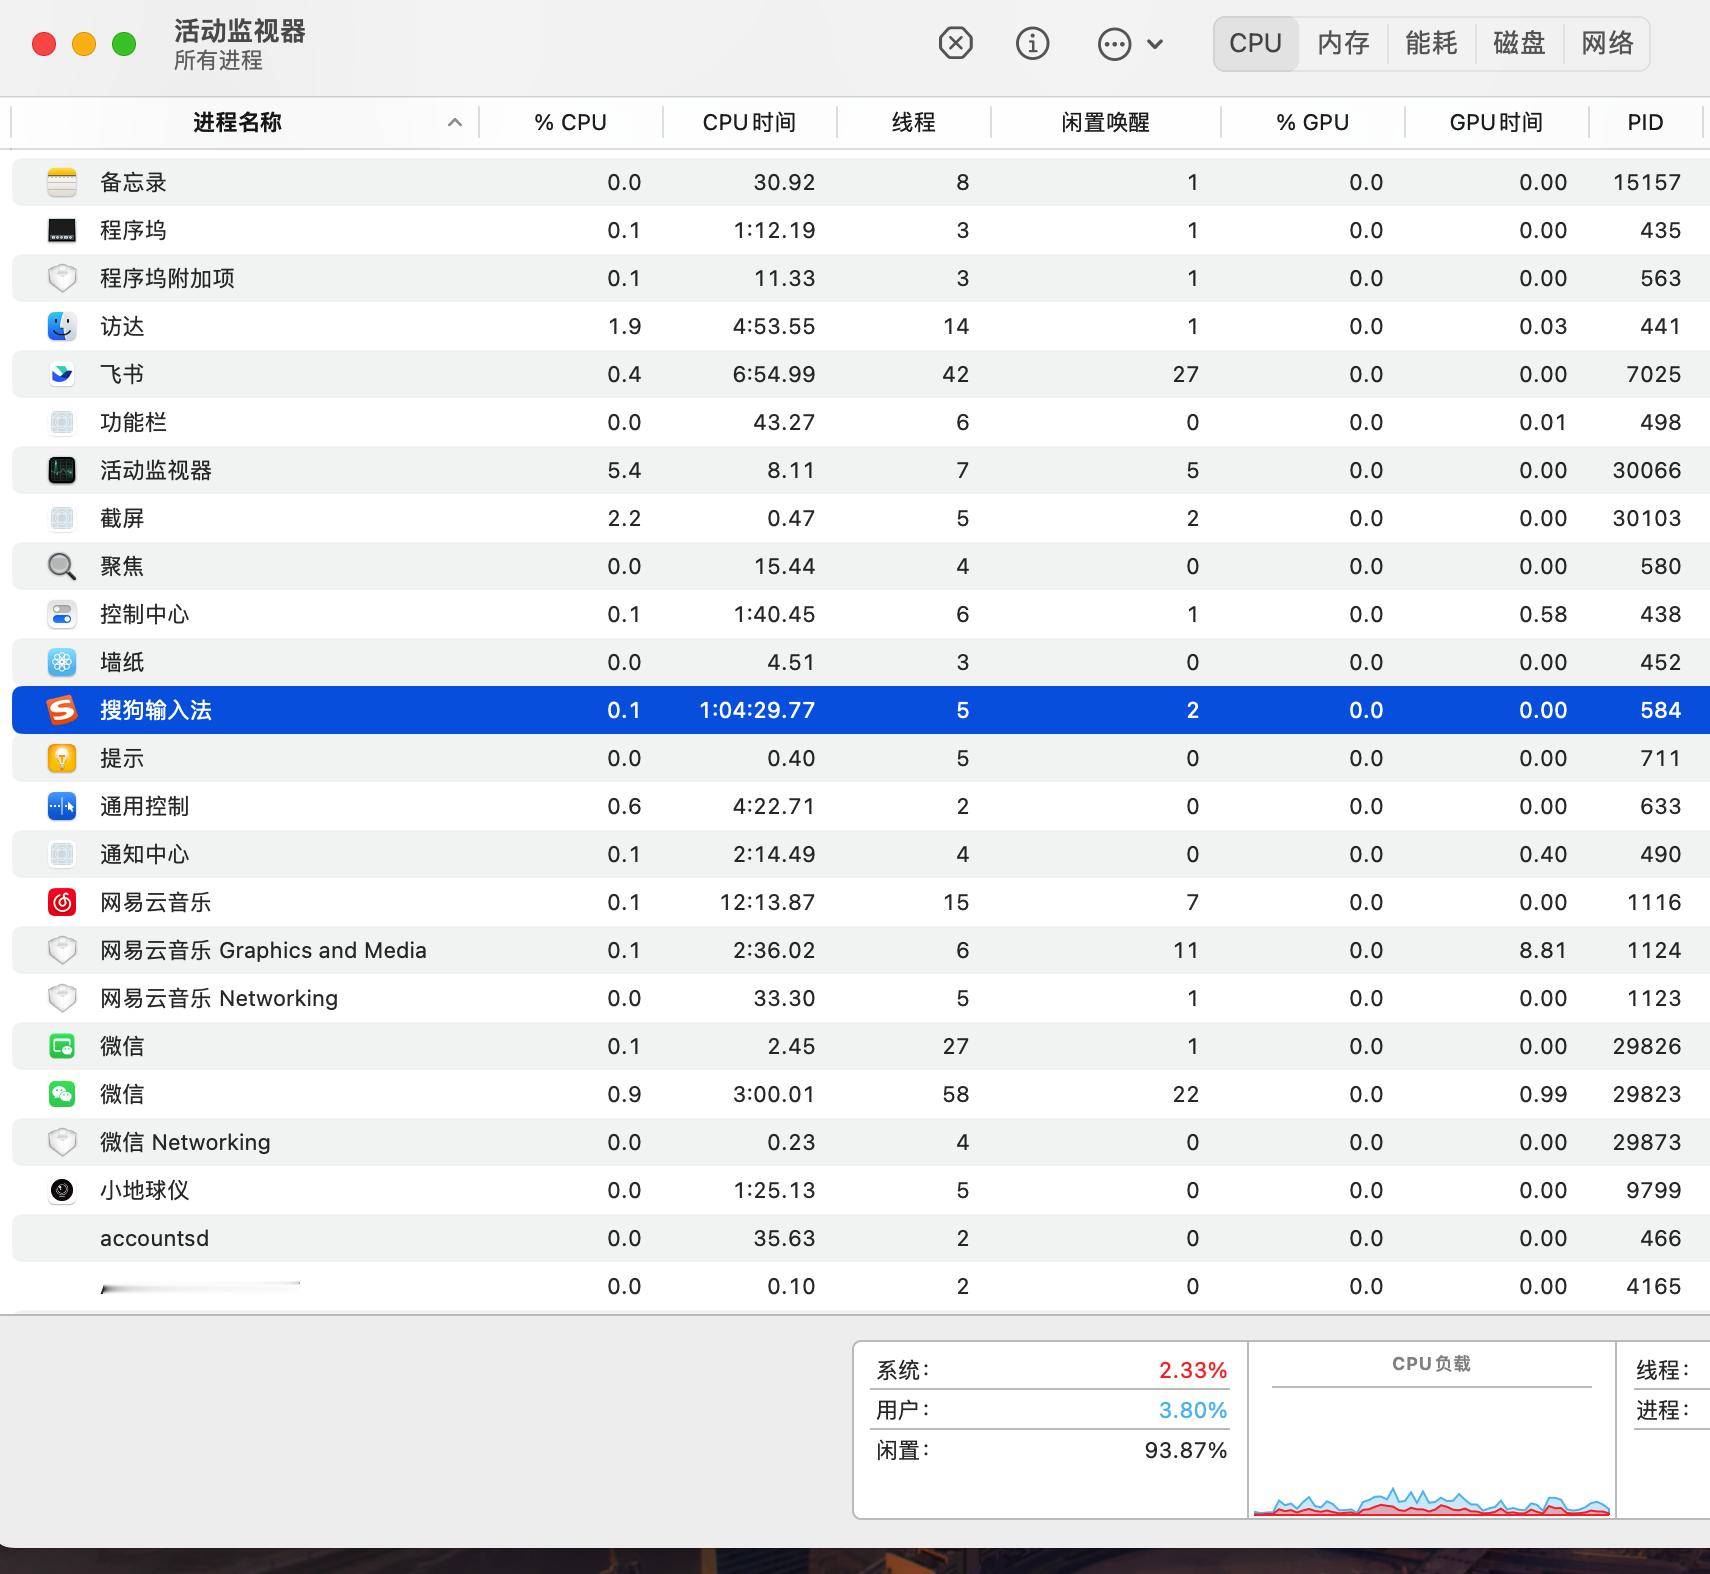Switch to the 网络 tab
This screenshot has width=1710, height=1574.
click(x=1607, y=43)
